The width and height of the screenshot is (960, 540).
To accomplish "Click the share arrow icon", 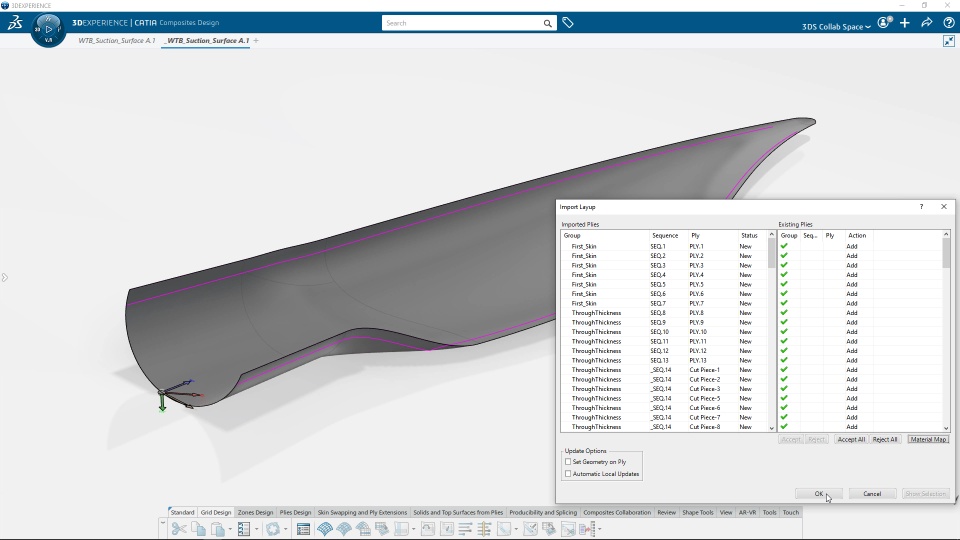I will (927, 23).
